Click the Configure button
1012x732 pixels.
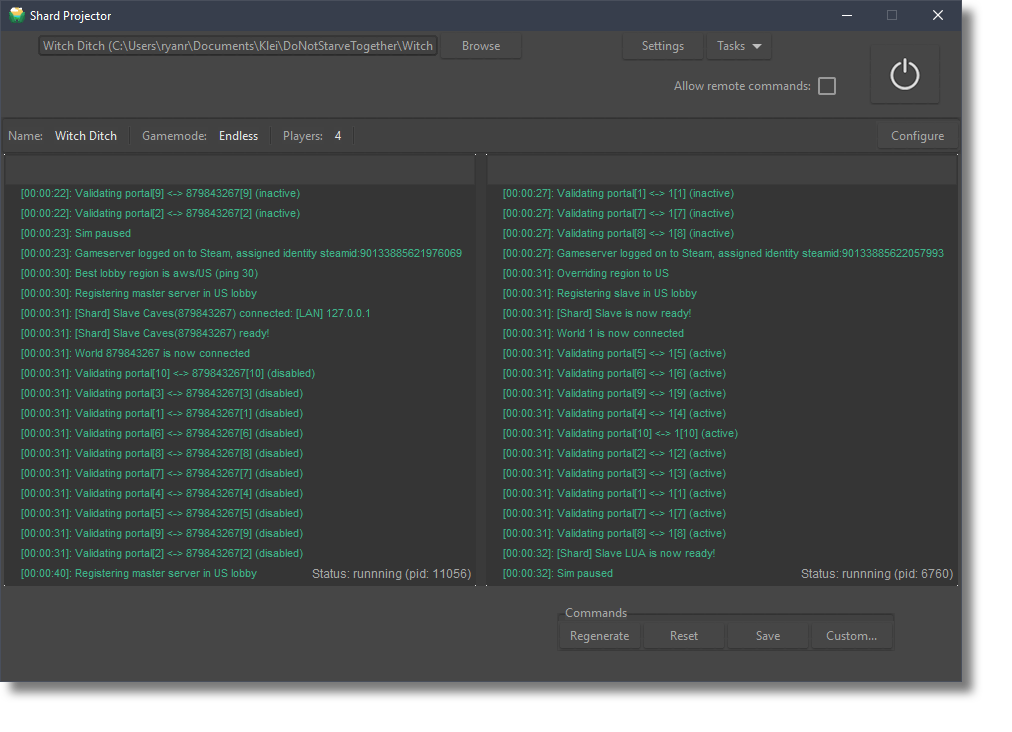pos(917,136)
